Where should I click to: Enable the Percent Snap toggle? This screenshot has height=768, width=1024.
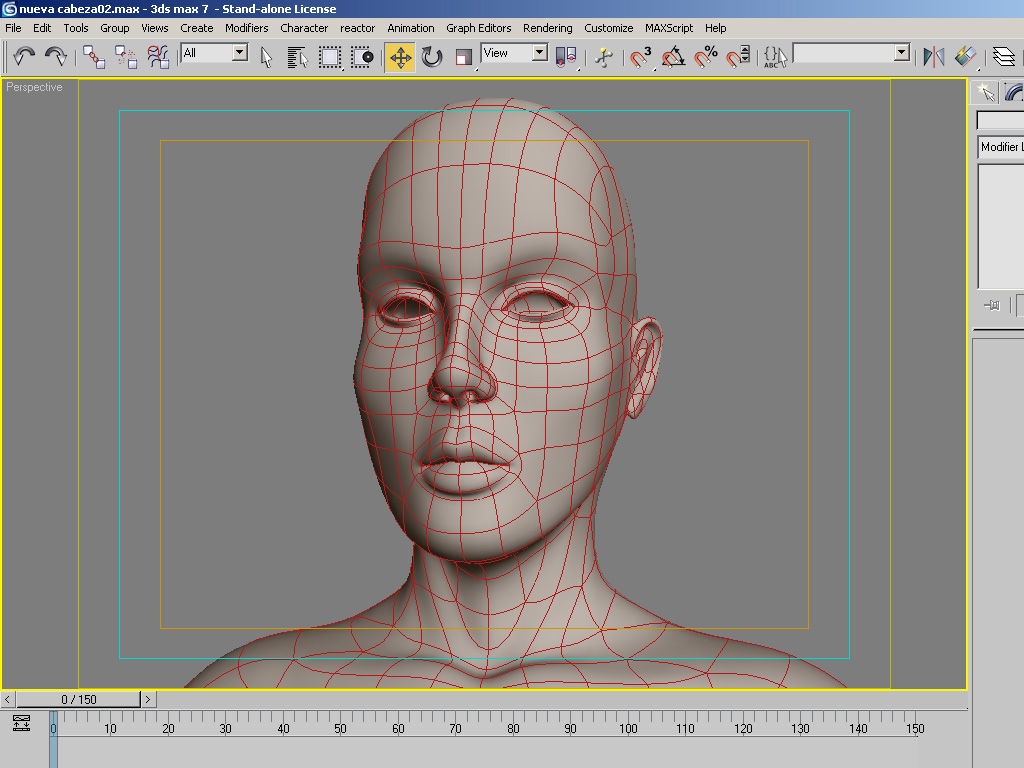point(706,57)
